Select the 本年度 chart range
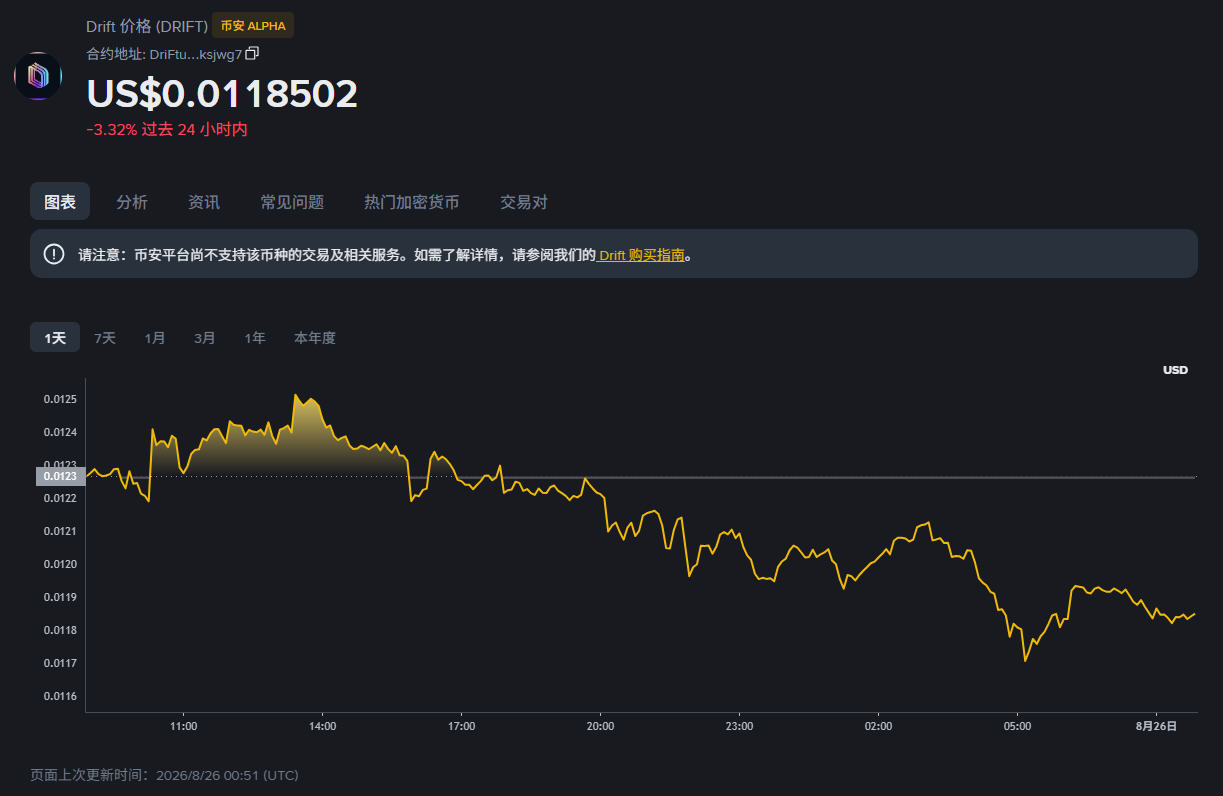The image size is (1223, 796). (x=315, y=338)
